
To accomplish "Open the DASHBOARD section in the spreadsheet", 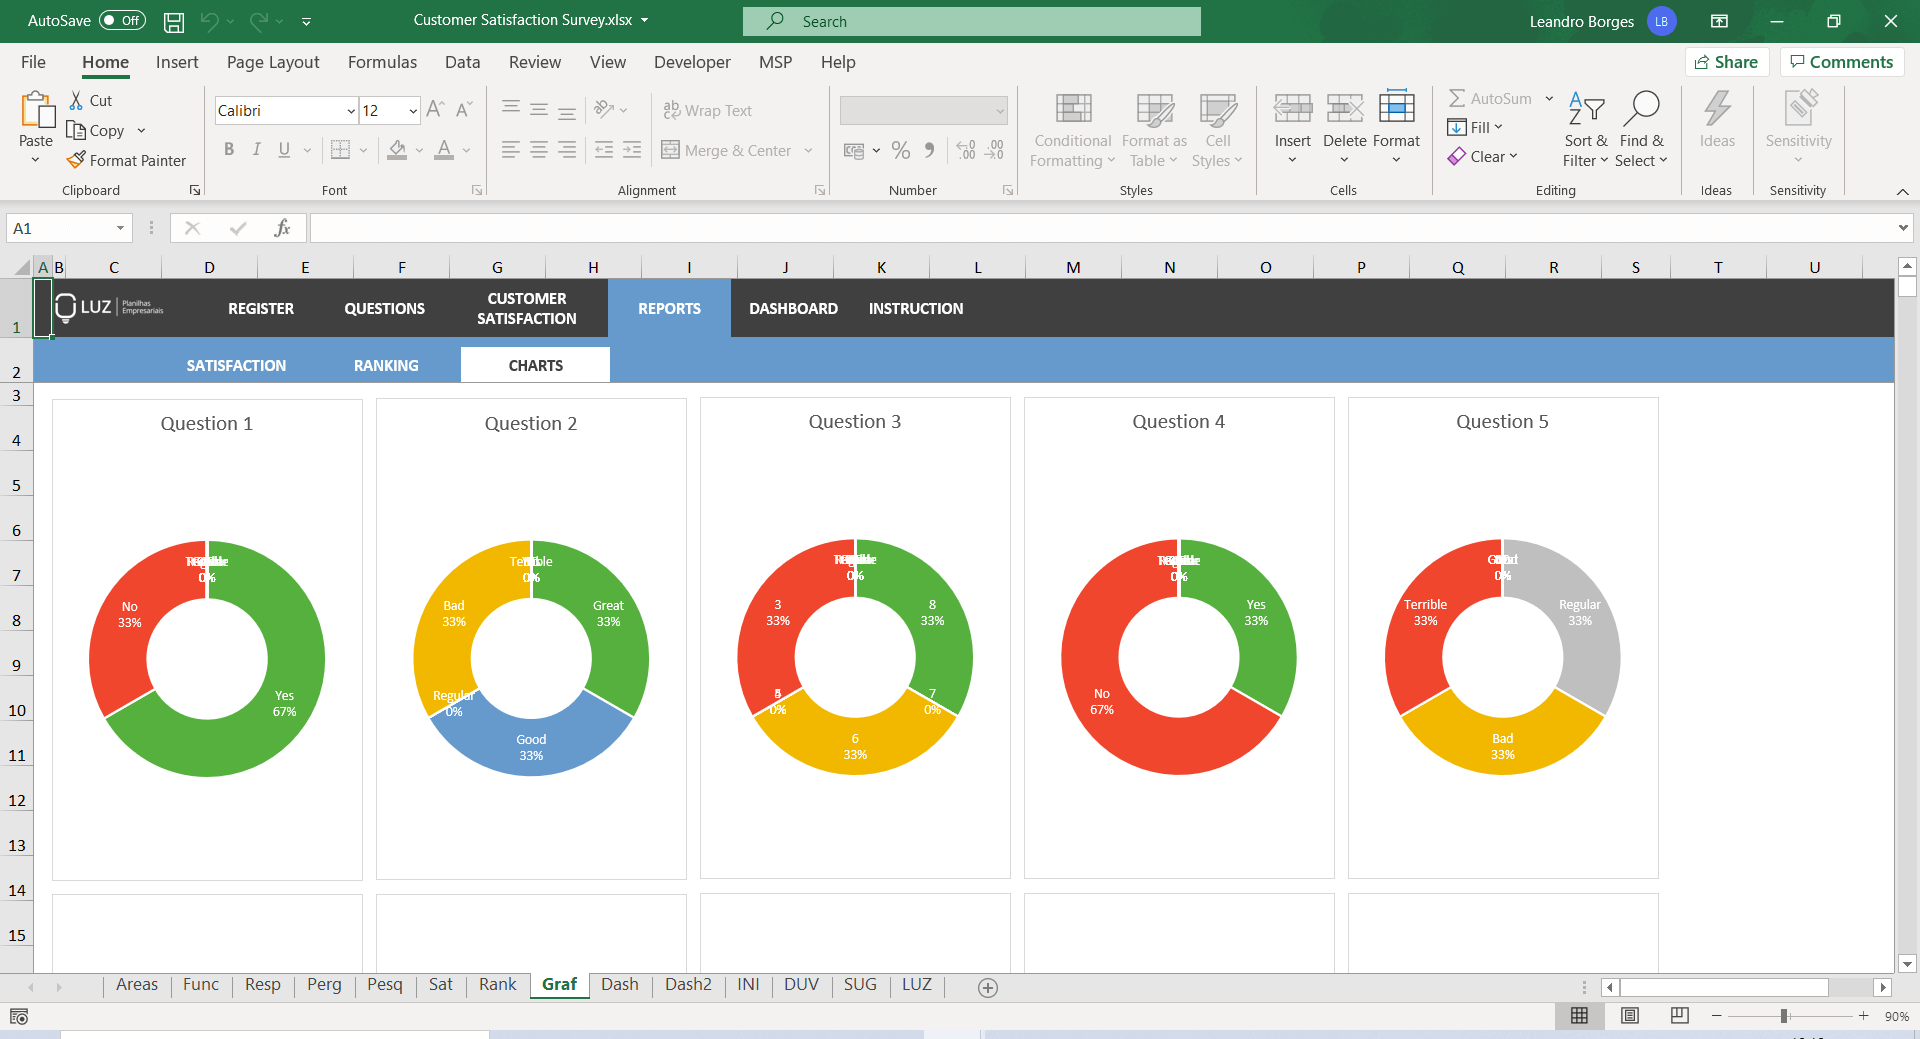I will pos(792,308).
